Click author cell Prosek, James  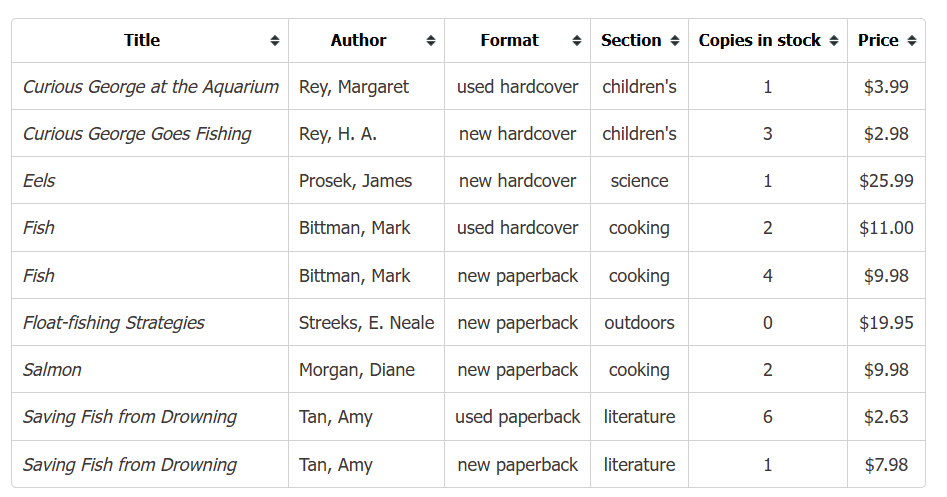355,181
